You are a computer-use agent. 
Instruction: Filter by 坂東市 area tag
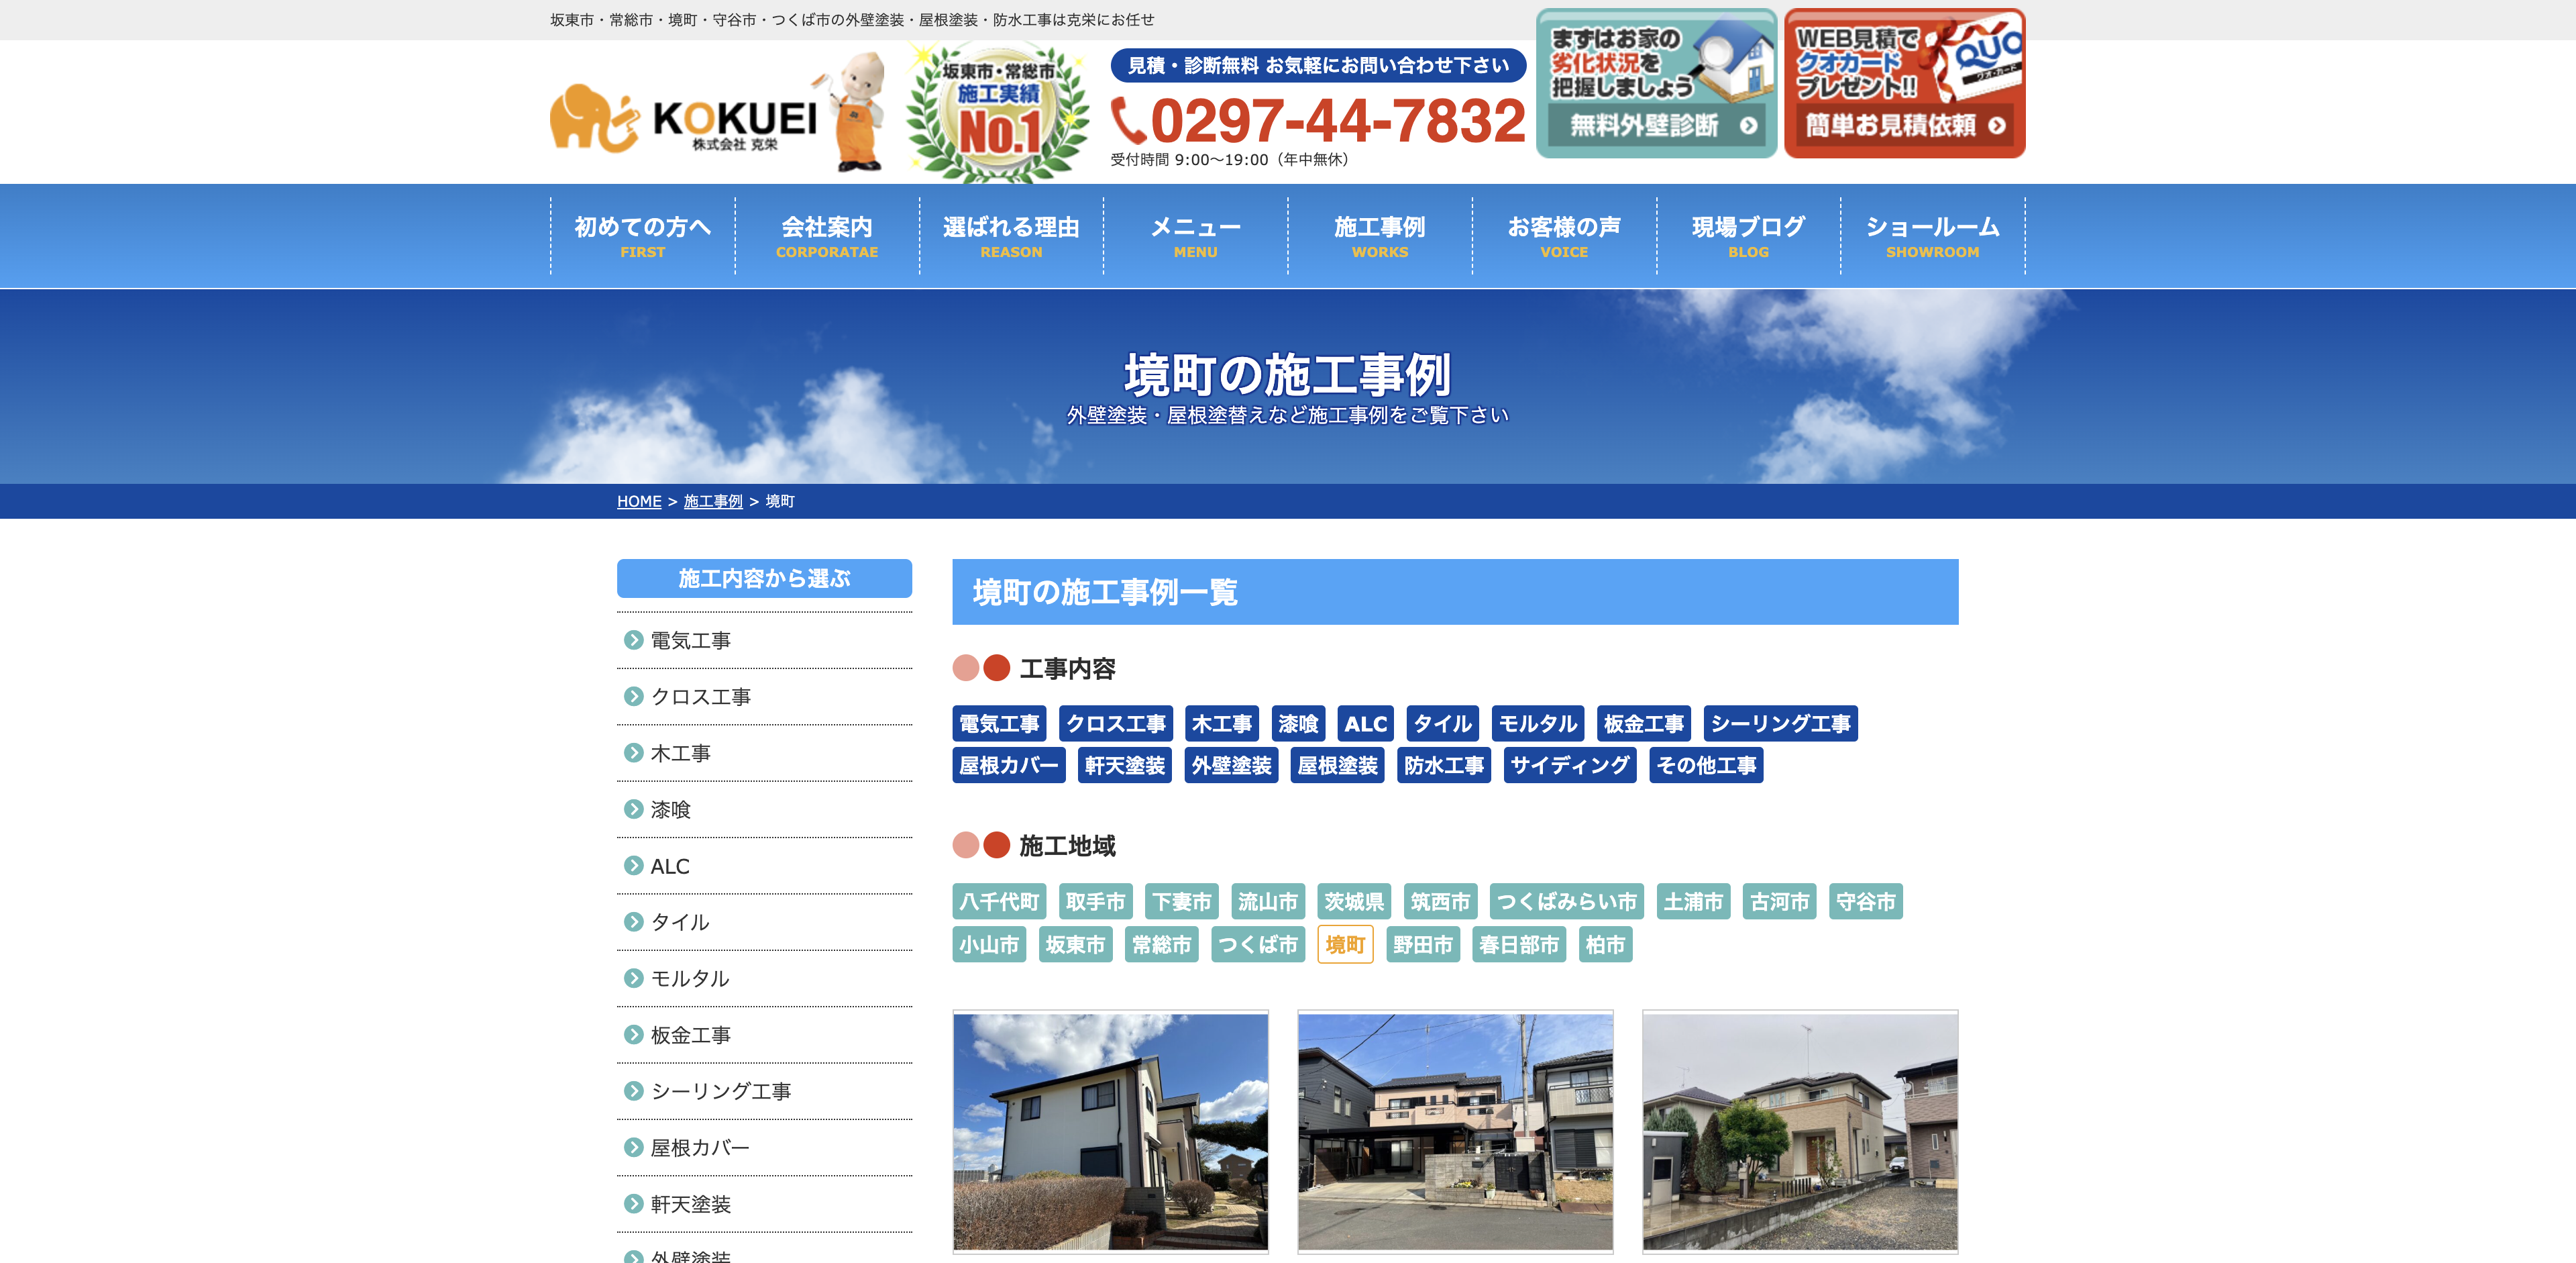[1075, 944]
